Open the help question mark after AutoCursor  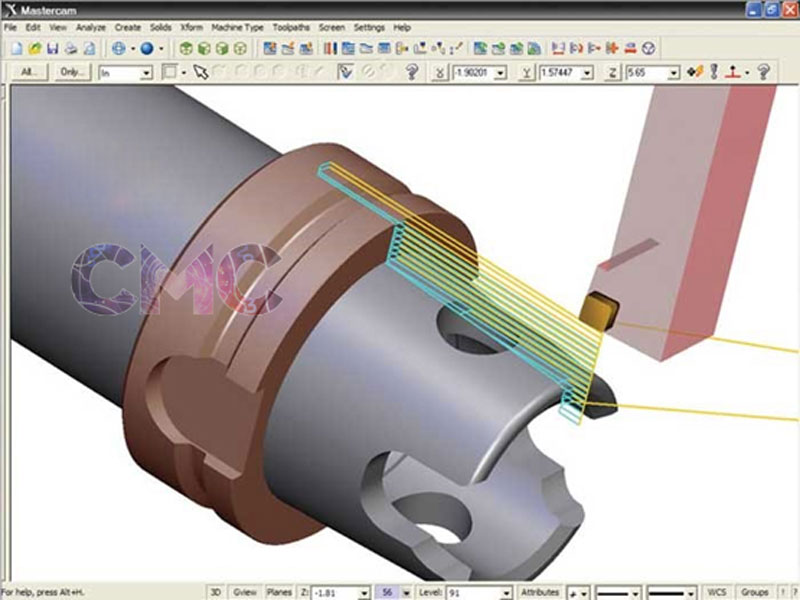coord(763,72)
